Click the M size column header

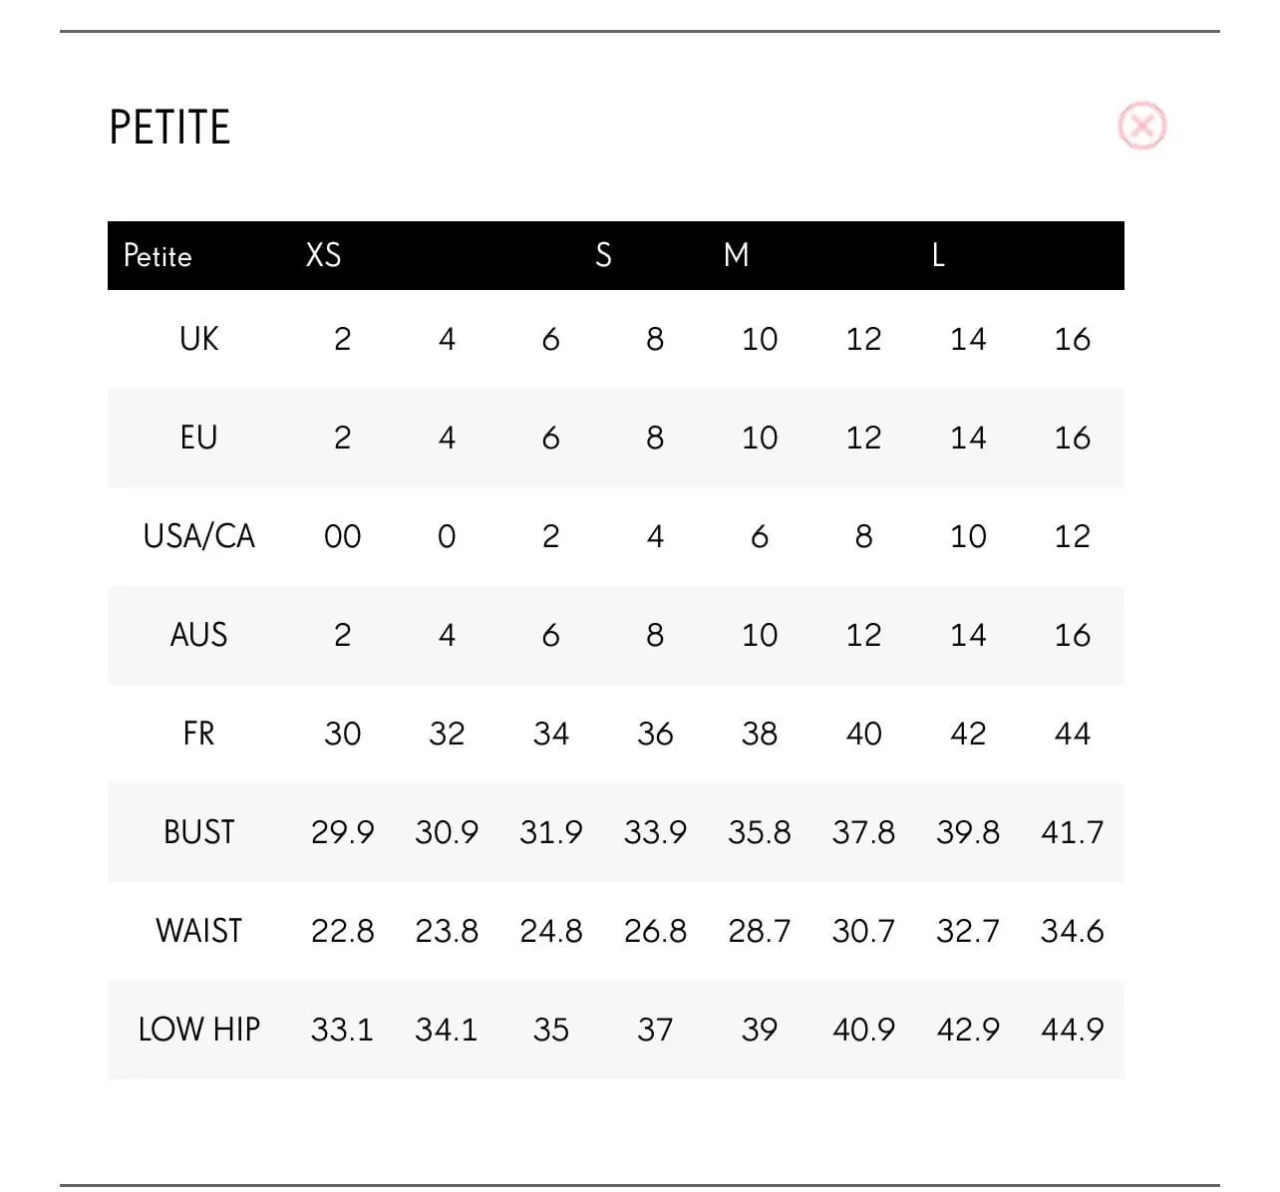(736, 255)
